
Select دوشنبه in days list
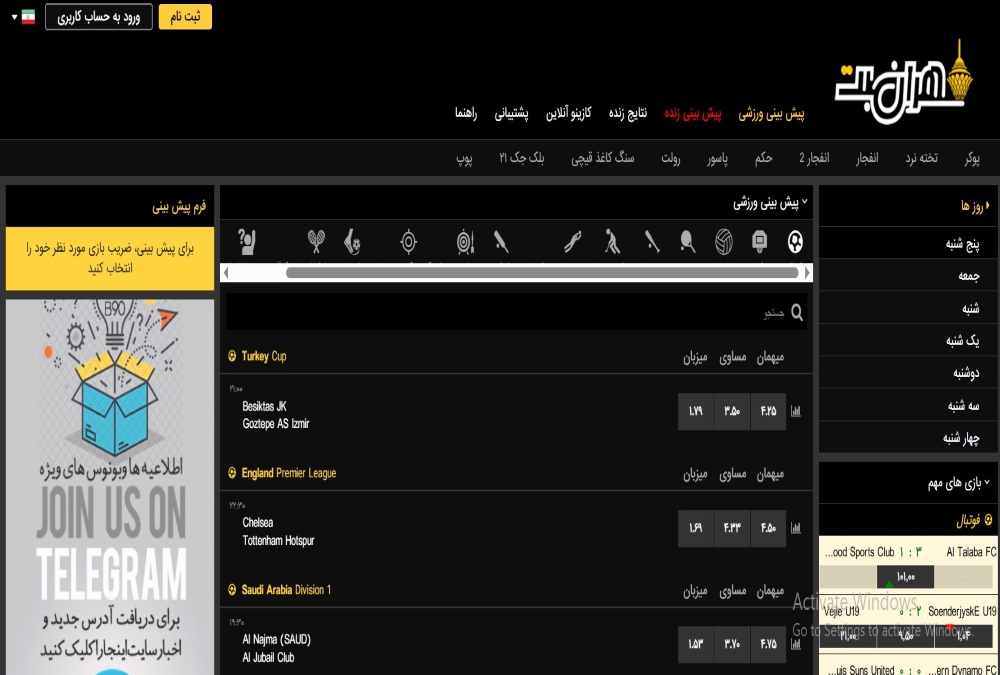(x=908, y=373)
